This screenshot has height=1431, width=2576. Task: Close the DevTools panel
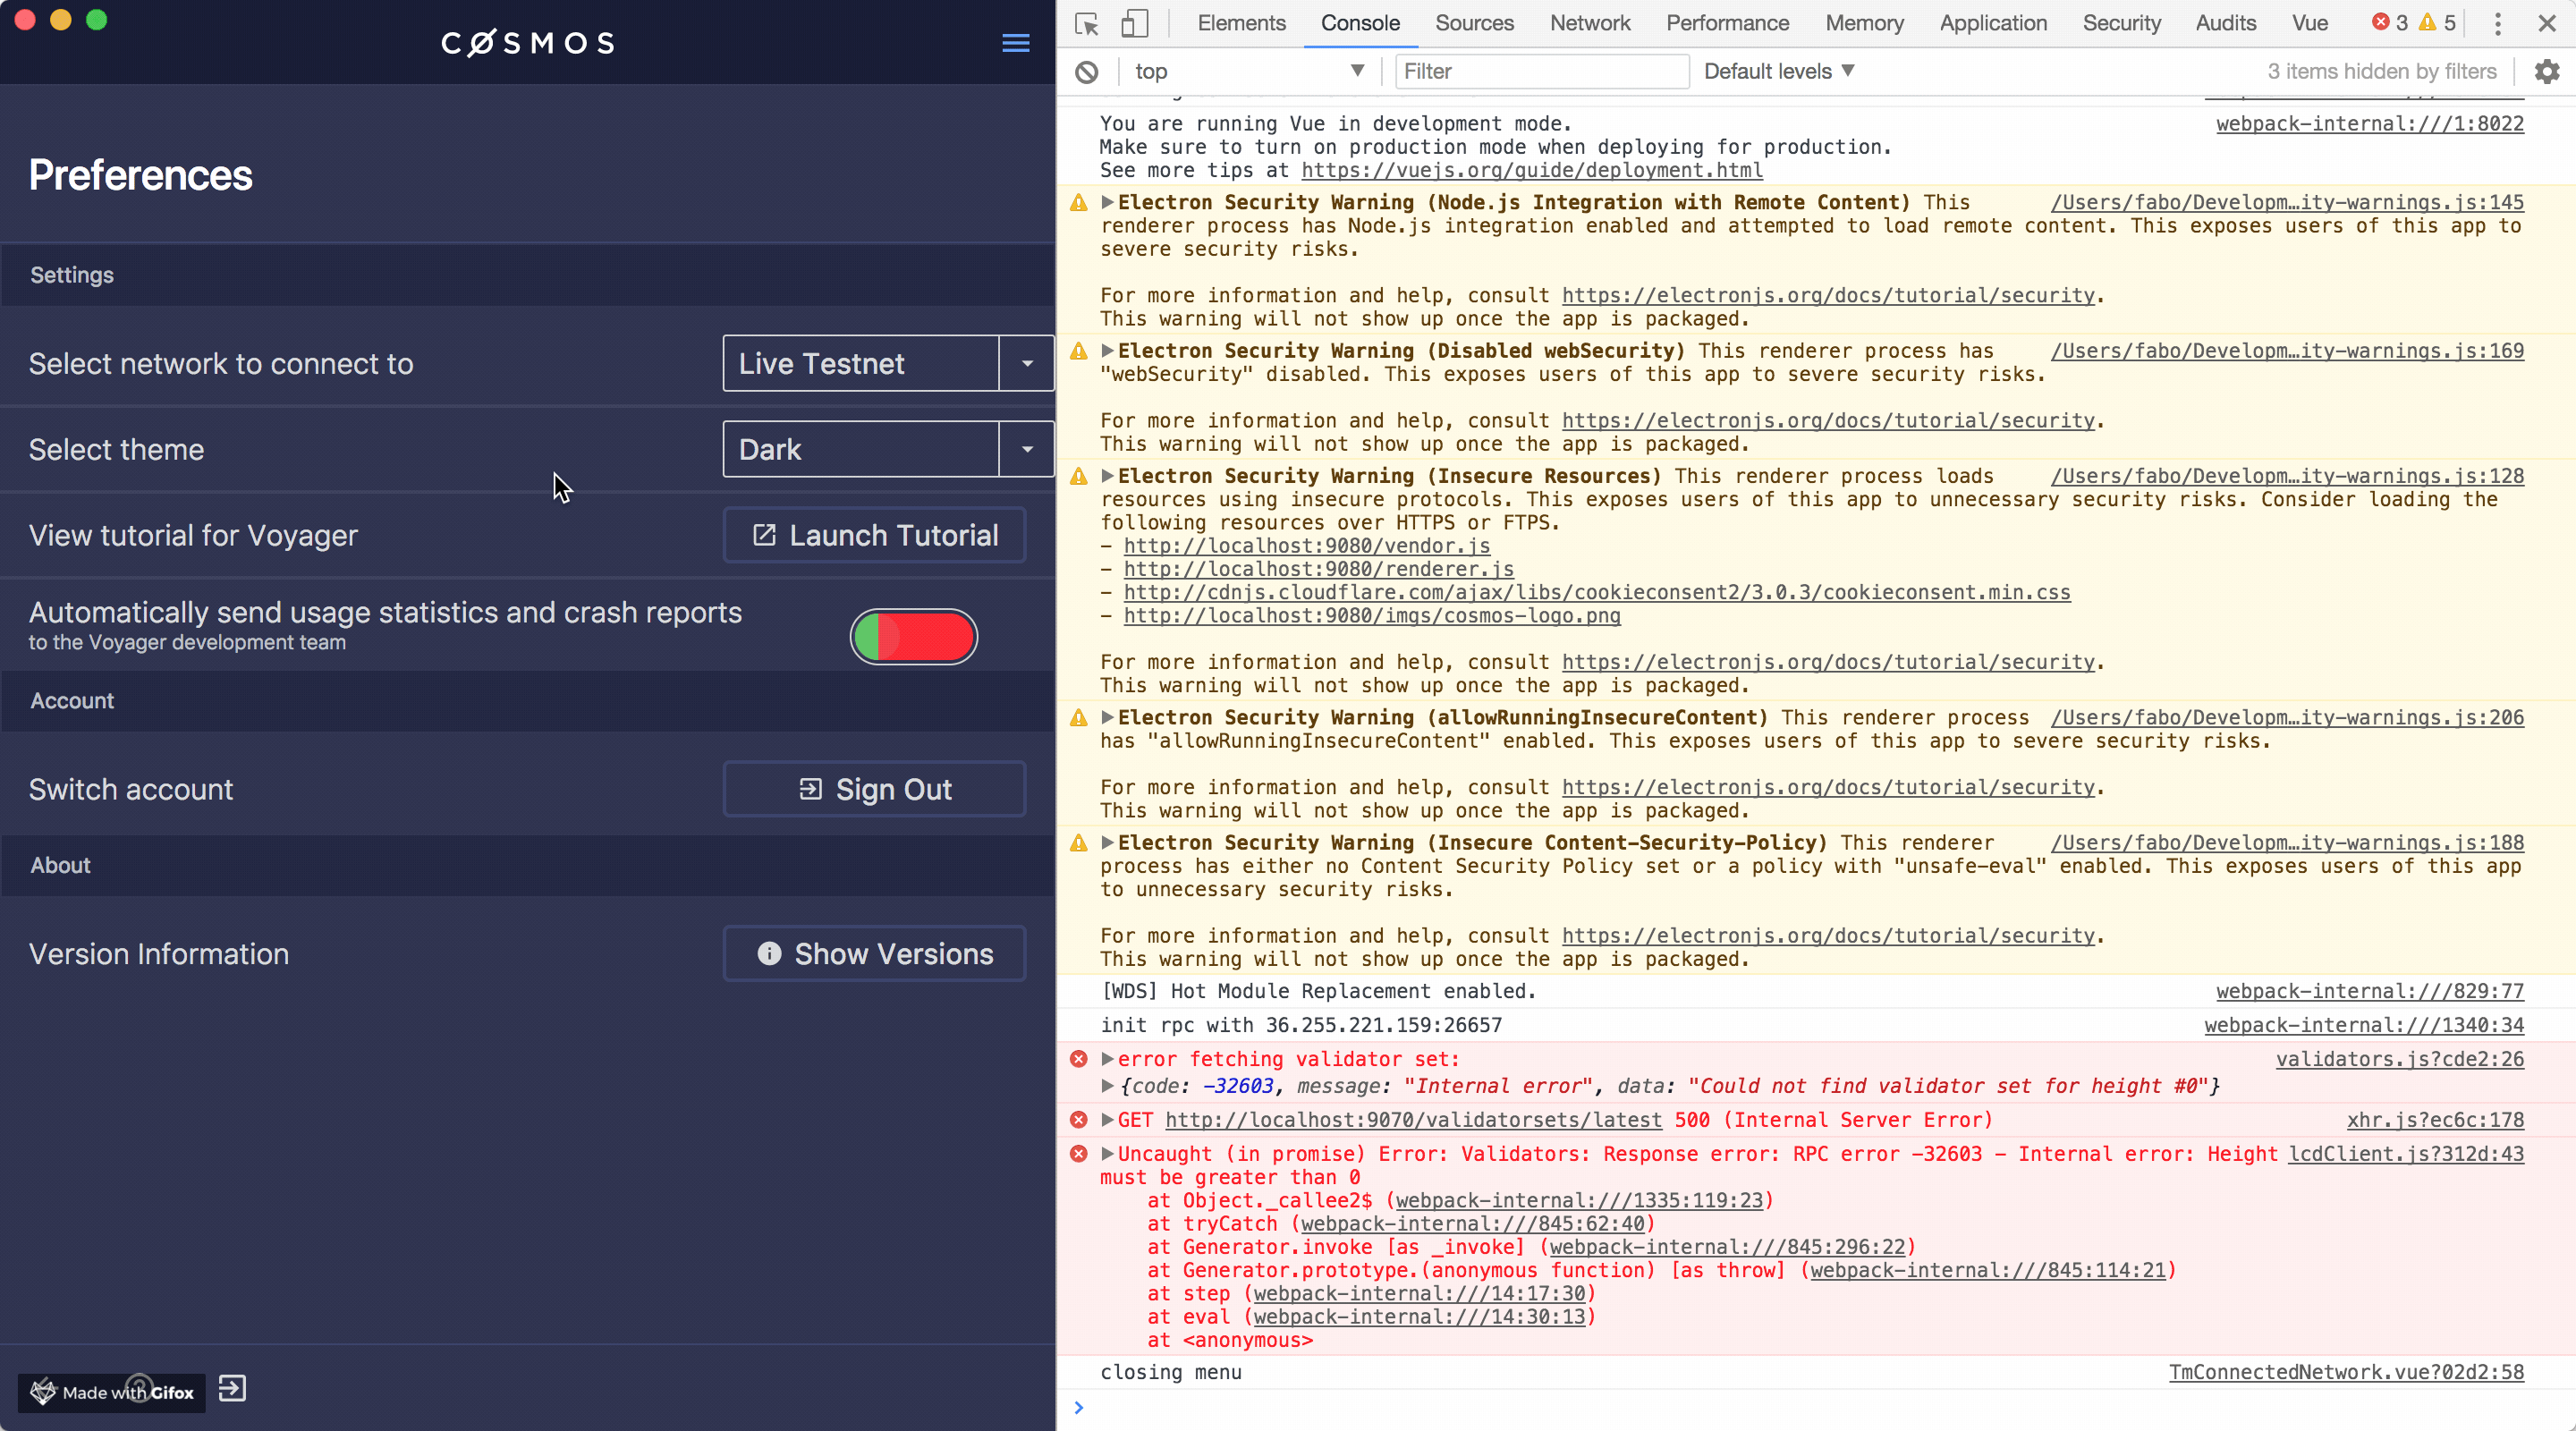2547,23
